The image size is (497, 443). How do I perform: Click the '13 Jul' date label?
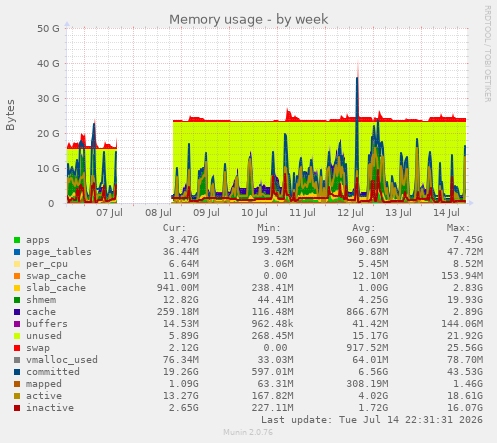398,213
